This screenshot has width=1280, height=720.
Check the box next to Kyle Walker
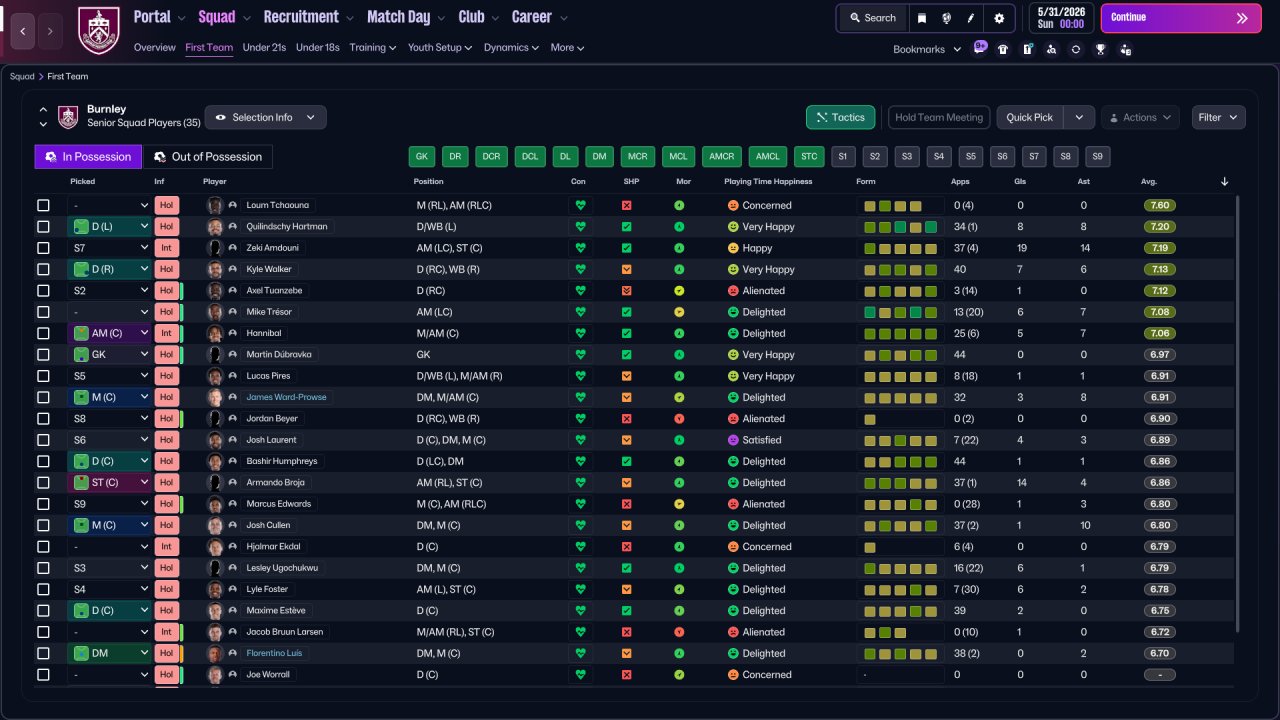43,269
